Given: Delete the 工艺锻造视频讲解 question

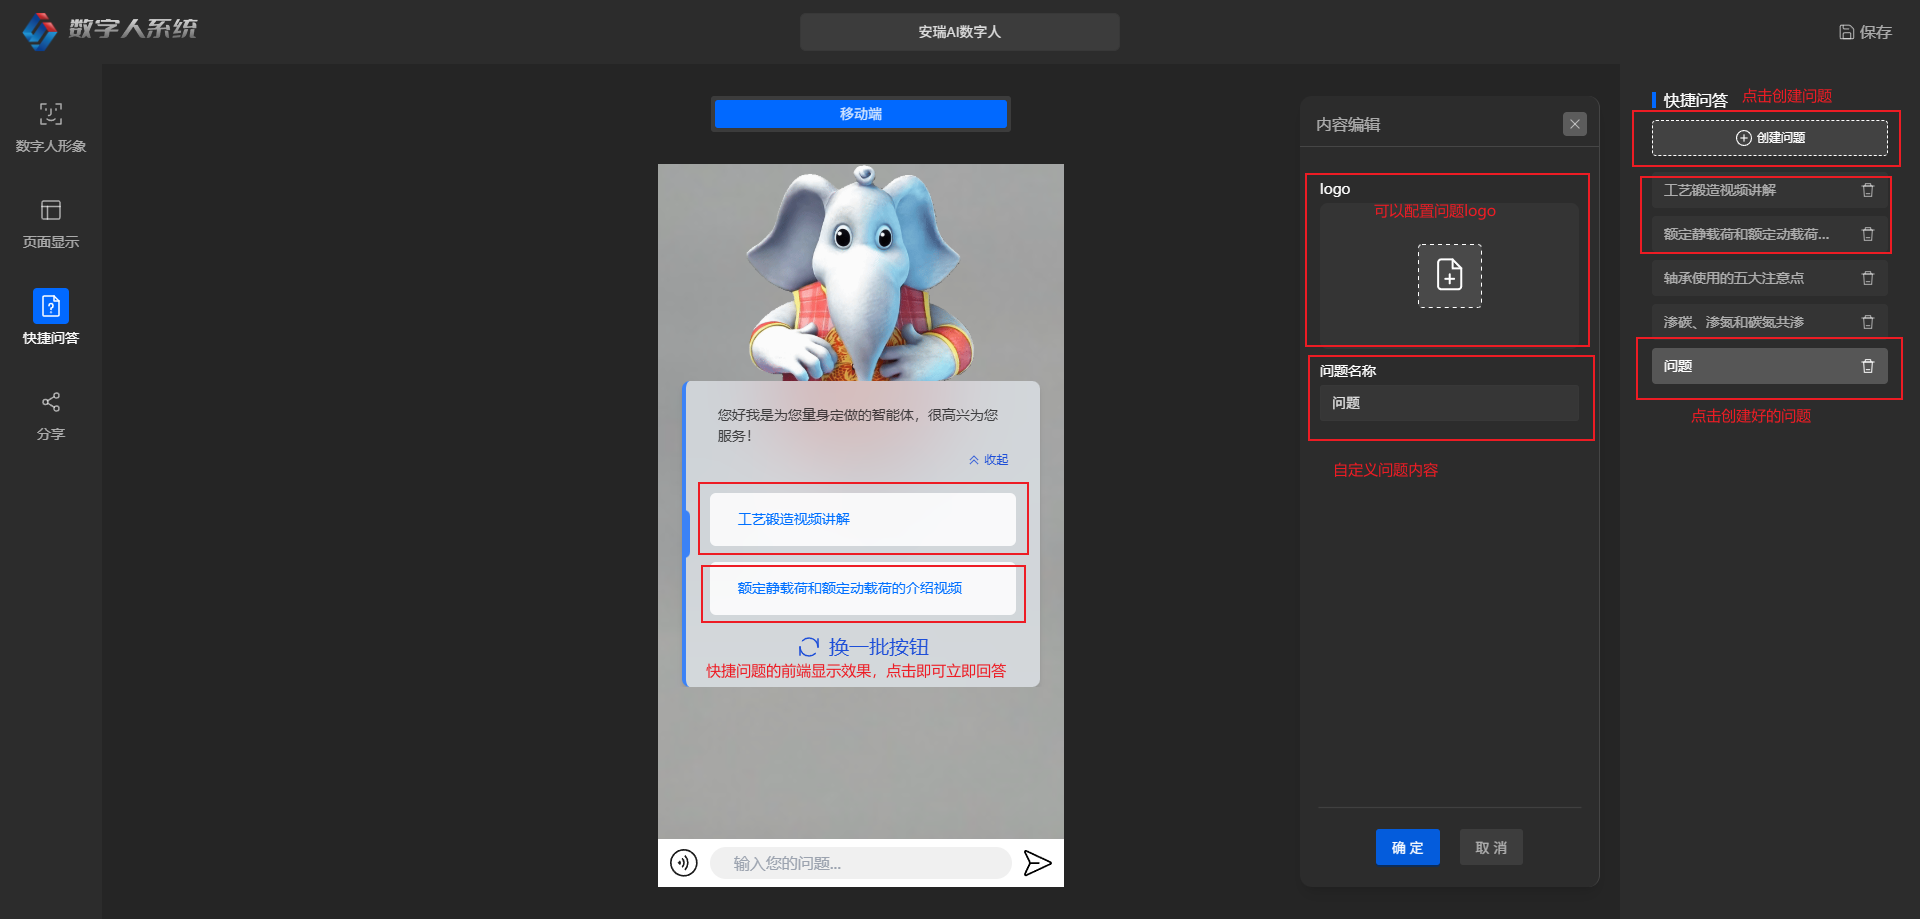Looking at the screenshot, I should [x=1867, y=190].
